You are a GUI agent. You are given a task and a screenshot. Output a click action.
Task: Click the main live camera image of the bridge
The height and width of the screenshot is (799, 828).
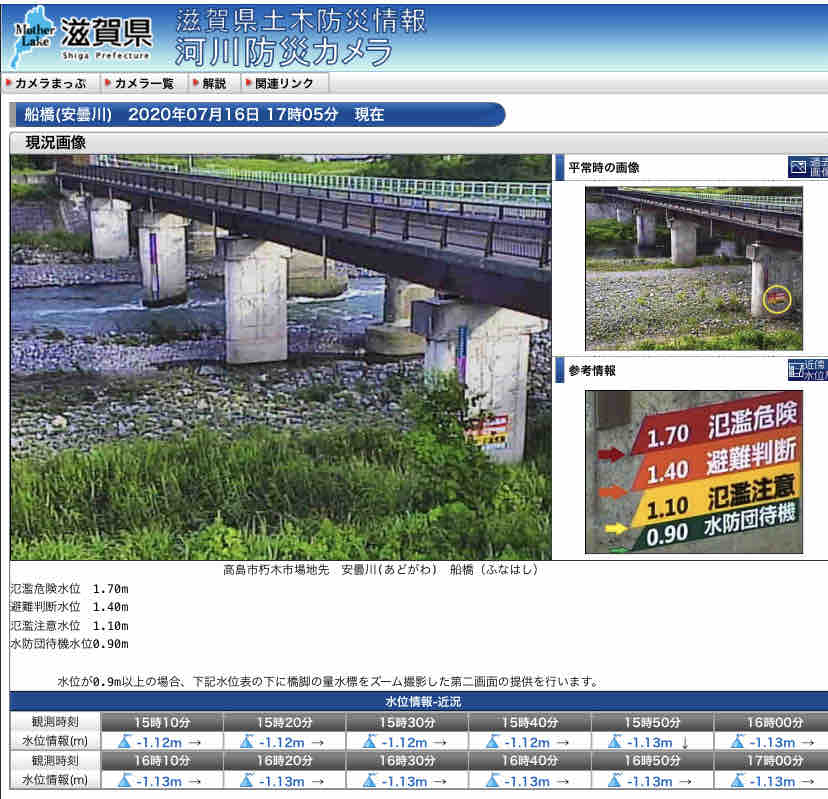click(280, 357)
